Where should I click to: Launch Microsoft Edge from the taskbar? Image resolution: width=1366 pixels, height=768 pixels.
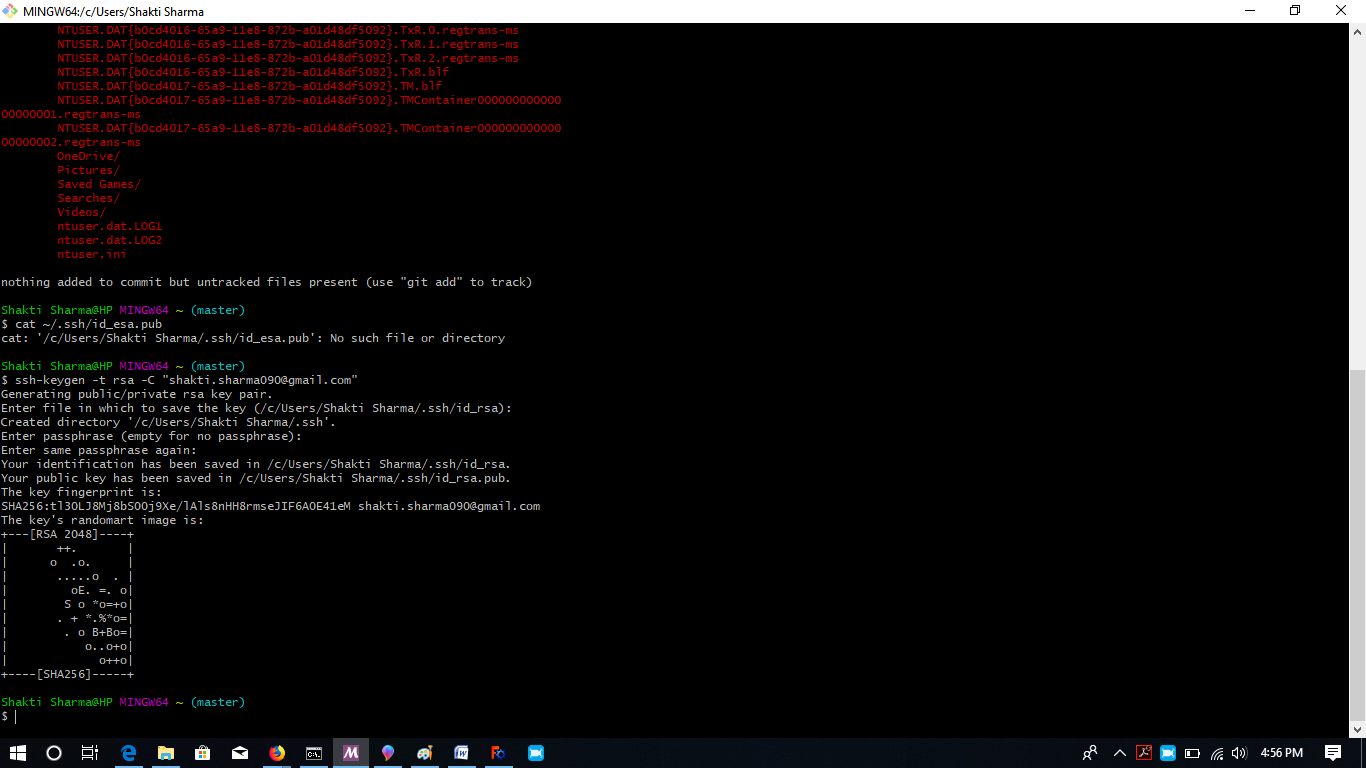(128, 753)
